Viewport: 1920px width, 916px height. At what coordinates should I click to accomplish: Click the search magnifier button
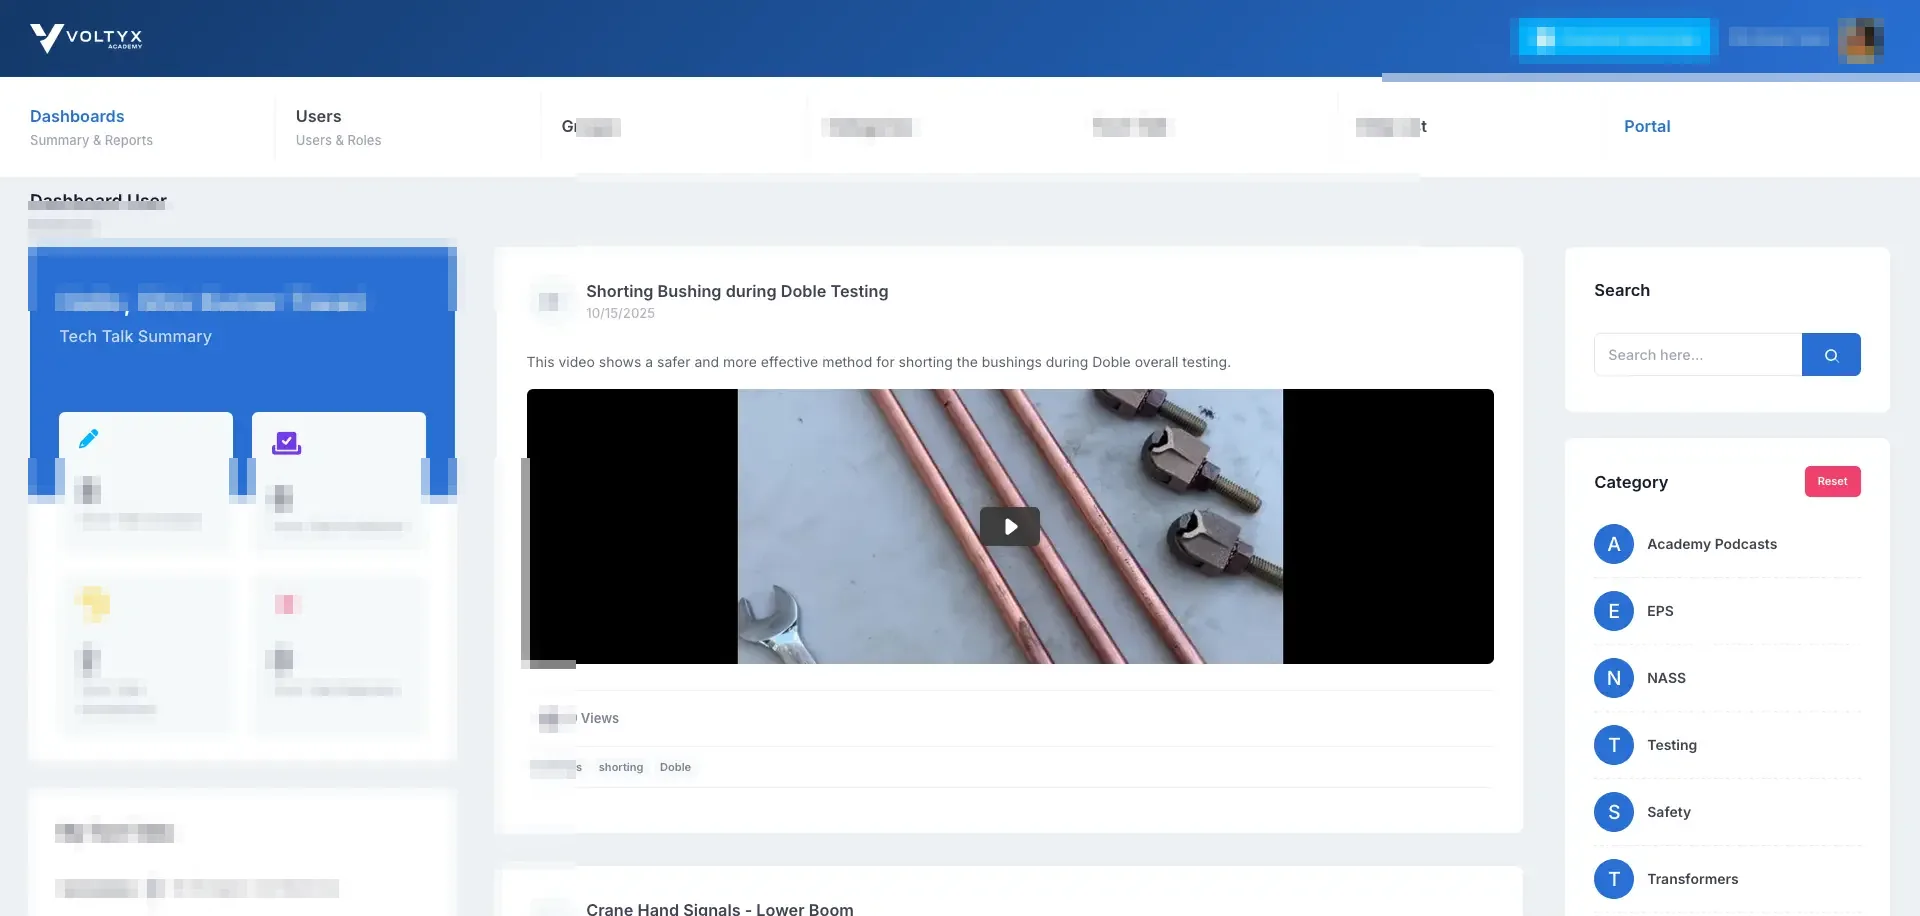click(1831, 355)
